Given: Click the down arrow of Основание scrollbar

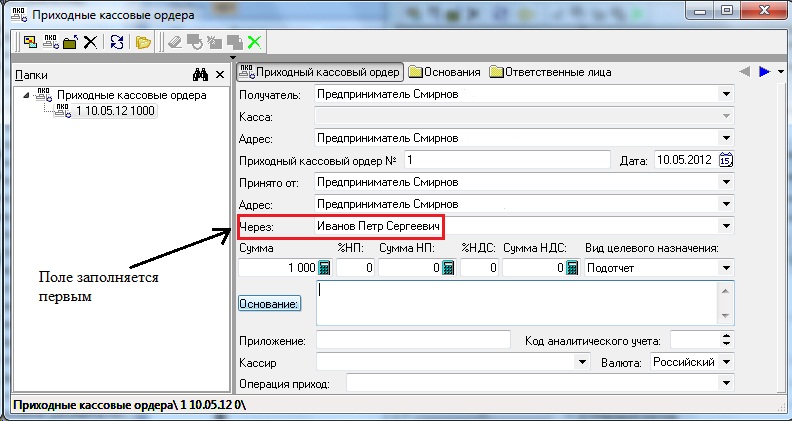Looking at the screenshot, I should (725, 316).
